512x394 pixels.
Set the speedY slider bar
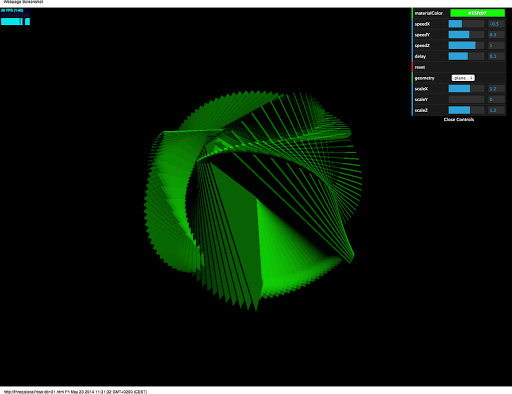pyautogui.click(x=466, y=35)
